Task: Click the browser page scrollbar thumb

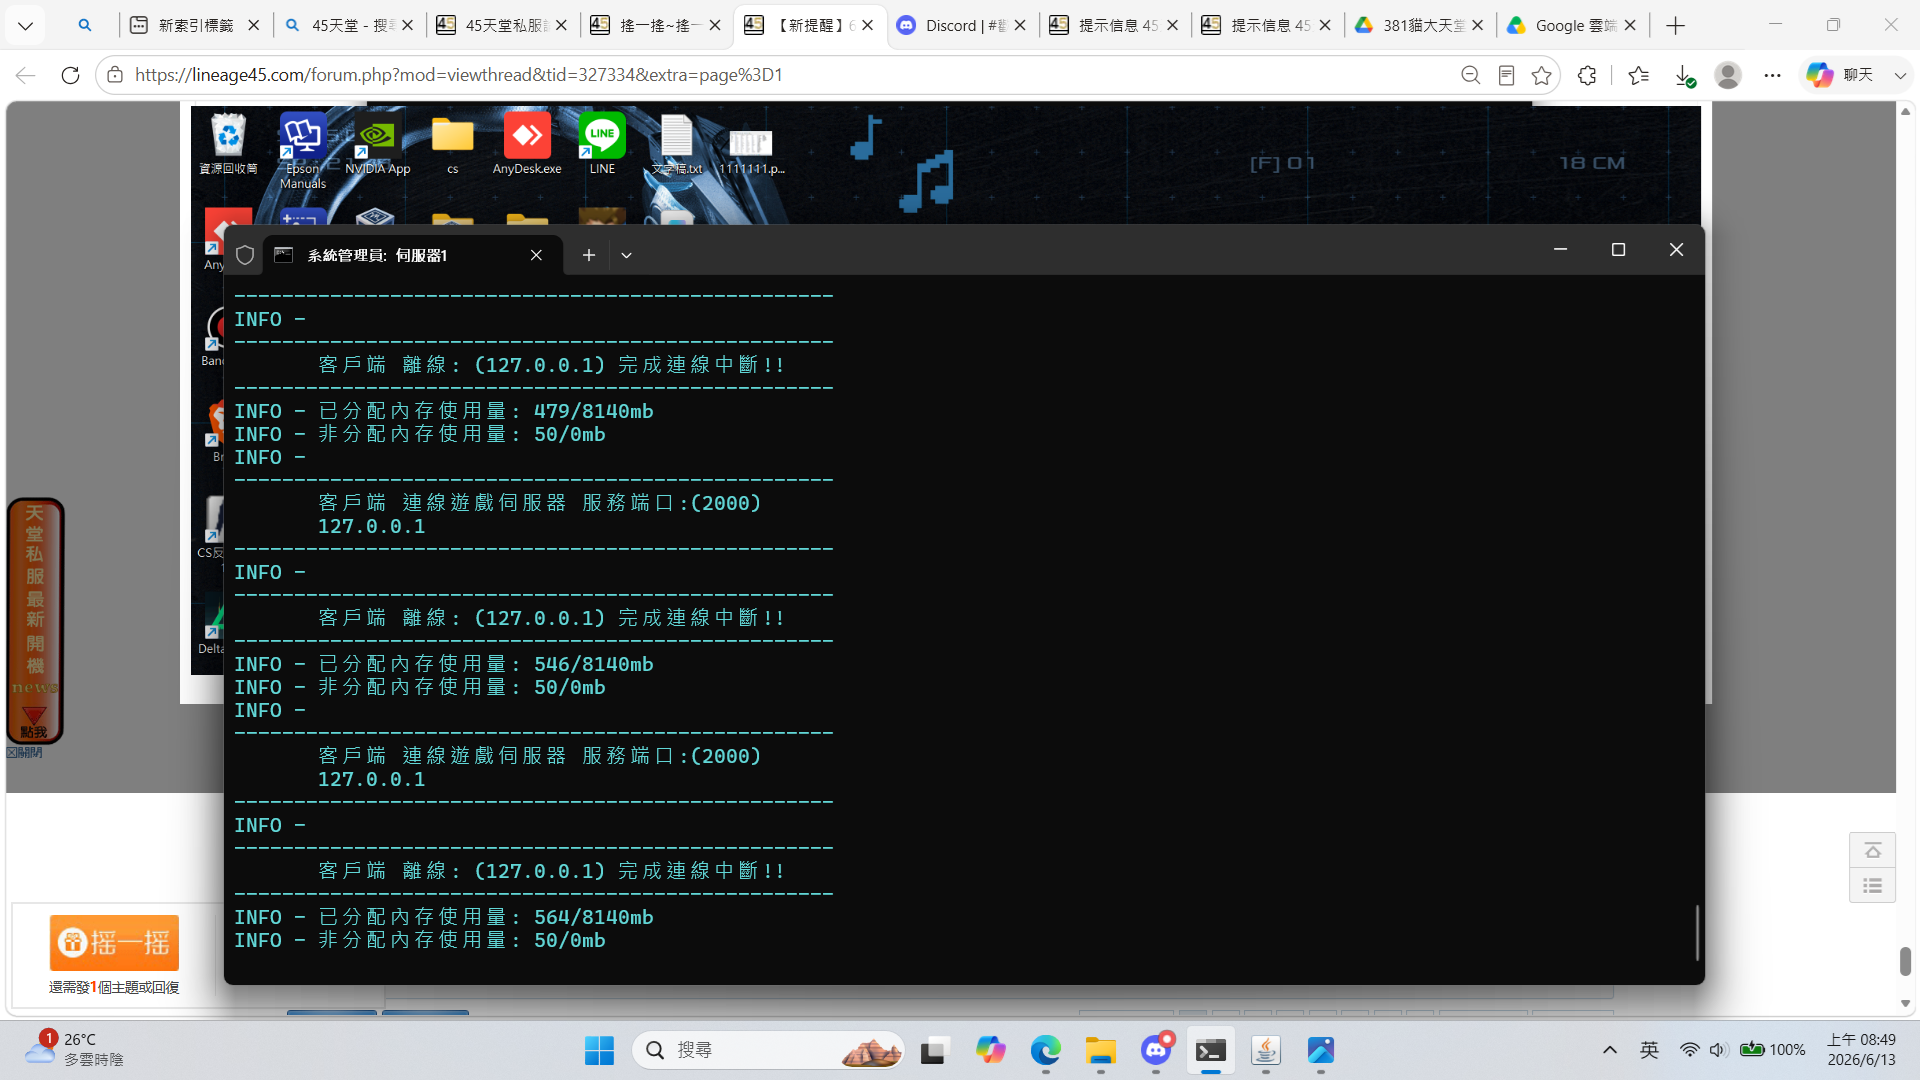Action: pos(1905,961)
